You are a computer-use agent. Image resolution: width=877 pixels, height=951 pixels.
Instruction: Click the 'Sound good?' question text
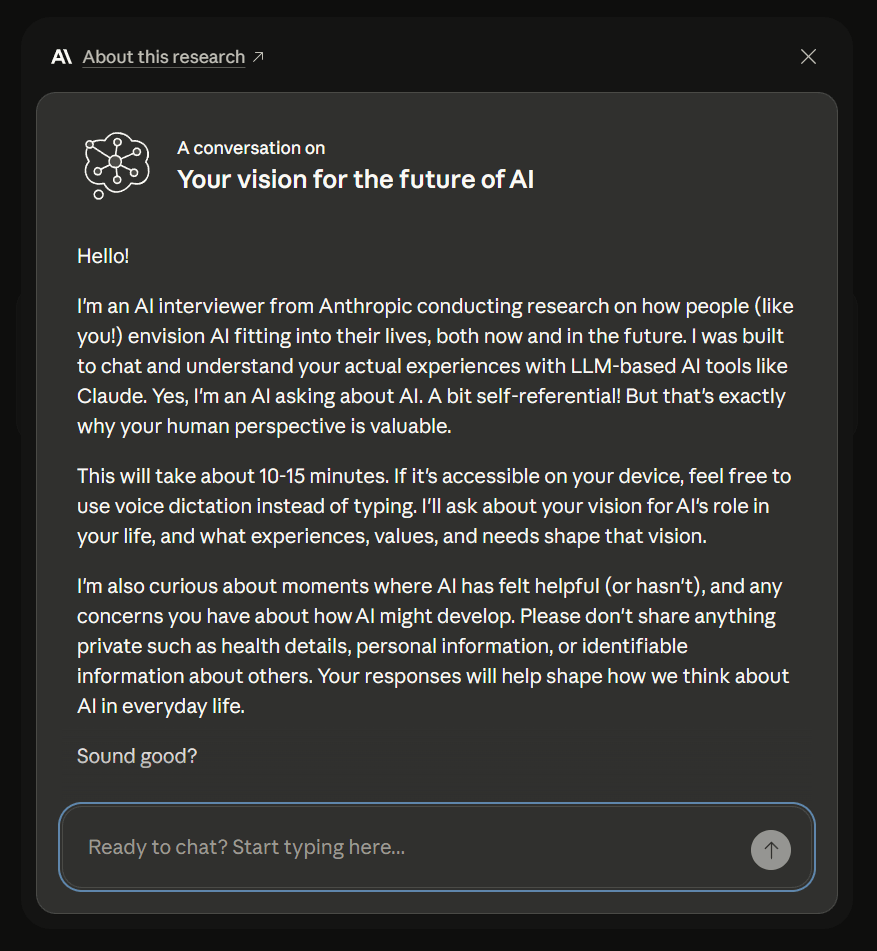point(137,756)
